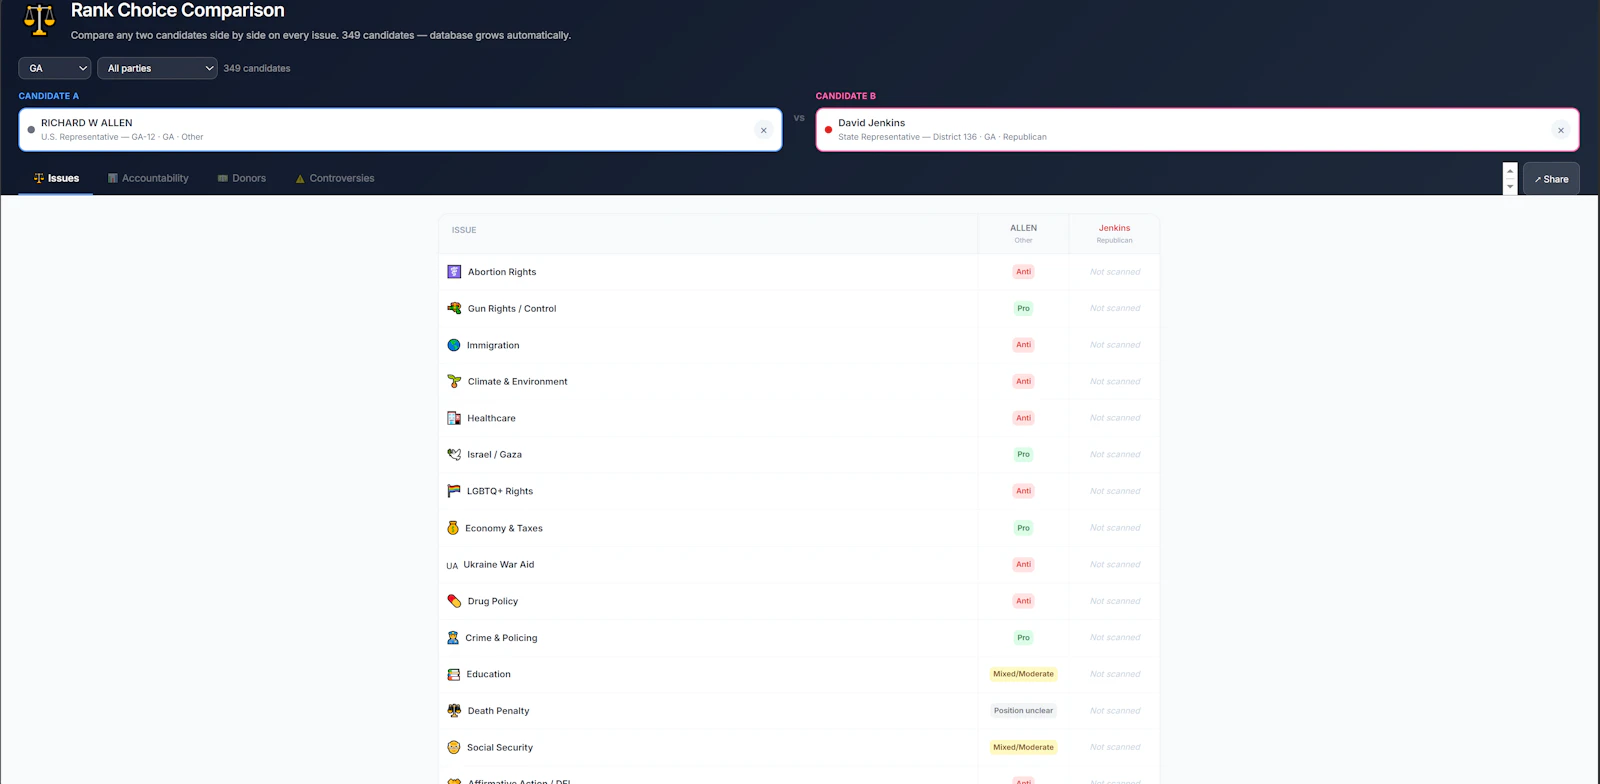
Task: Click Allen's Anti badge for Immigration
Action: [x=1023, y=345]
